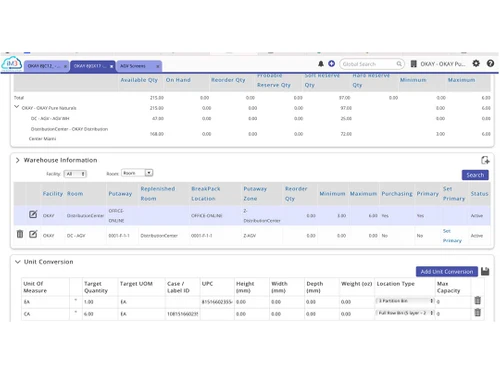Expand the Warehouse Information section
The width and height of the screenshot is (500, 375).
coord(17,160)
